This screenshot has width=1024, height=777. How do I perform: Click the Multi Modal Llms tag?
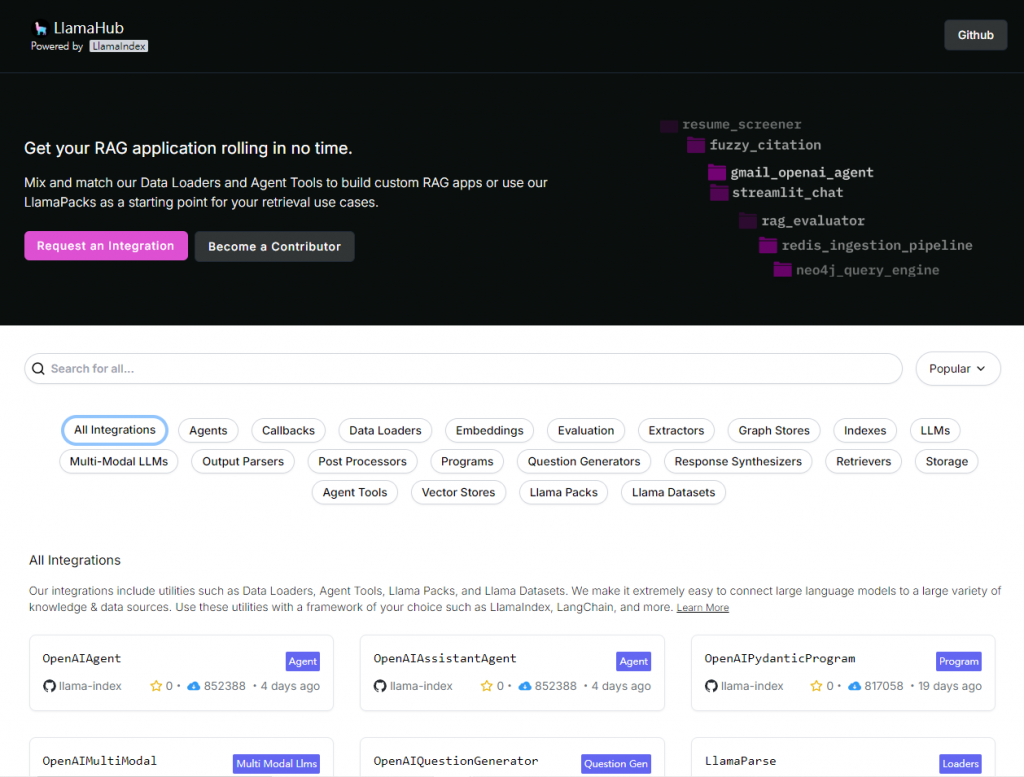[x=276, y=764]
